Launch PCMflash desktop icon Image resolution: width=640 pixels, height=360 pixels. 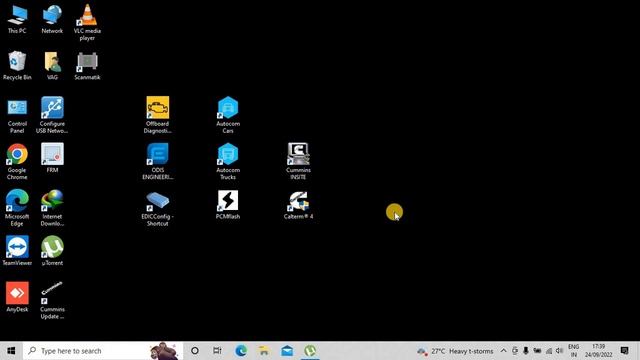coord(228,205)
